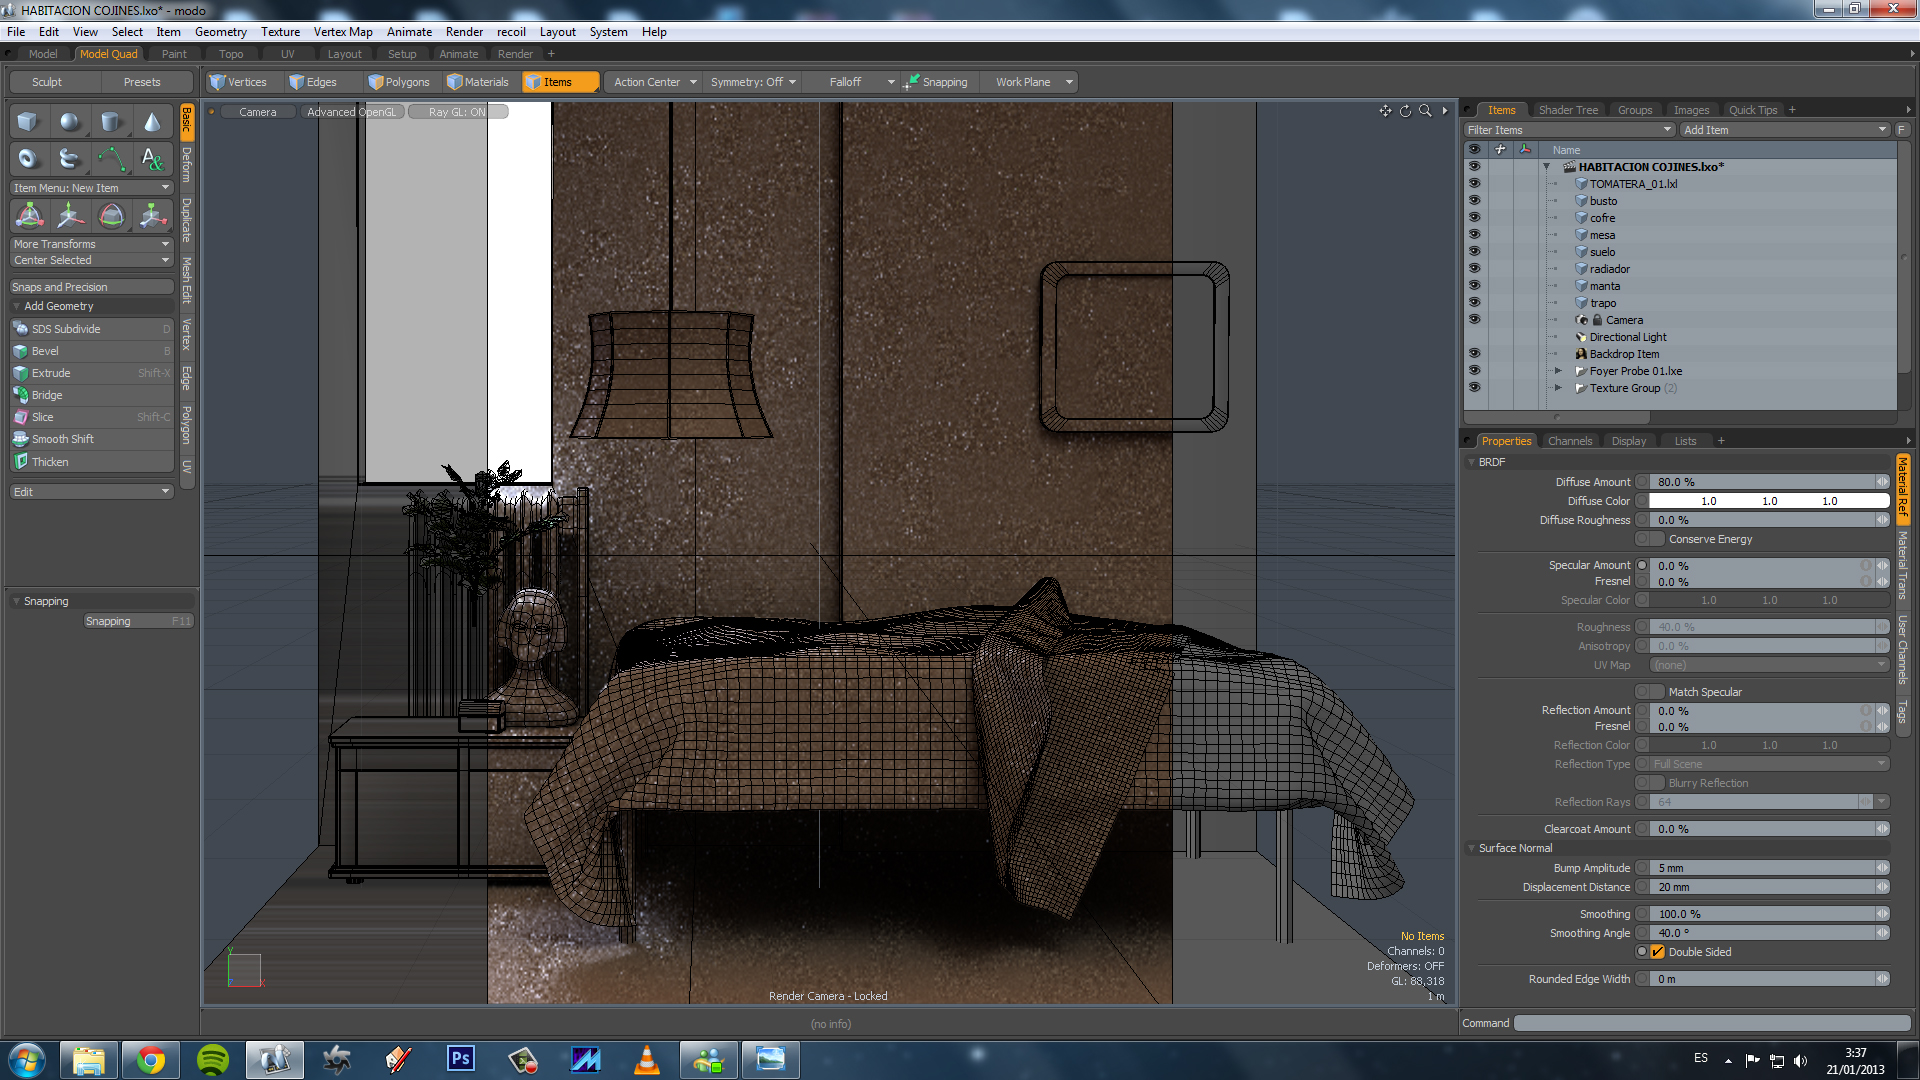Click the Sculpt button
1920x1080 pixels.
click(46, 82)
